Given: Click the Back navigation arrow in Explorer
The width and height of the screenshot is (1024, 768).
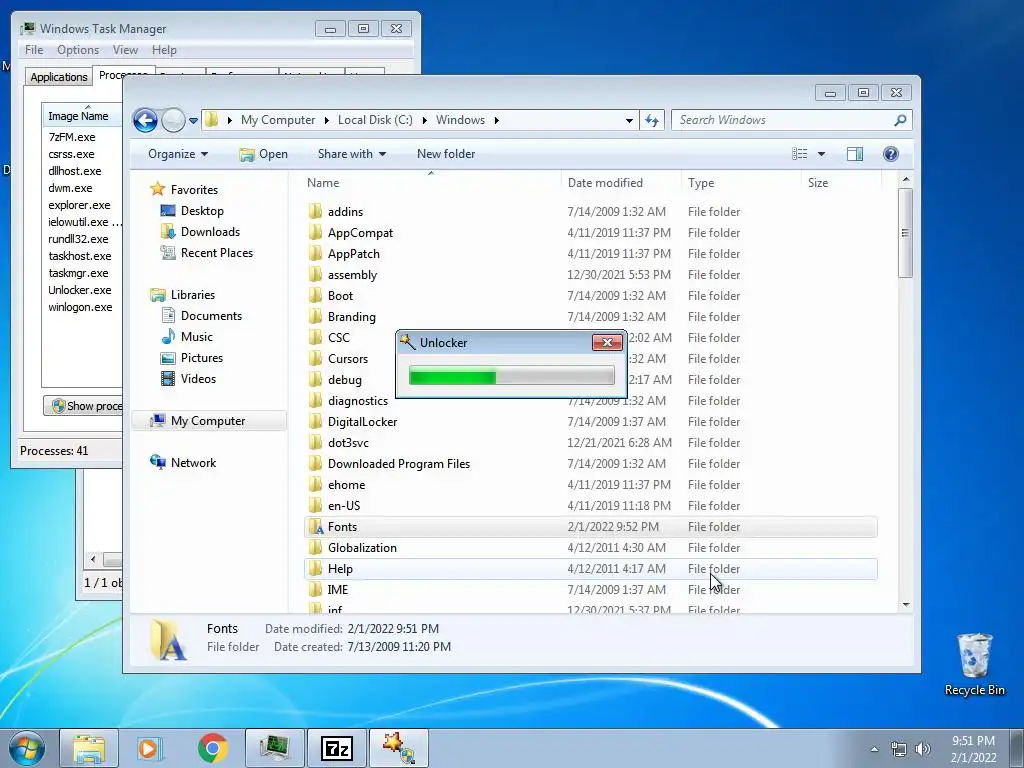Looking at the screenshot, I should [x=145, y=120].
